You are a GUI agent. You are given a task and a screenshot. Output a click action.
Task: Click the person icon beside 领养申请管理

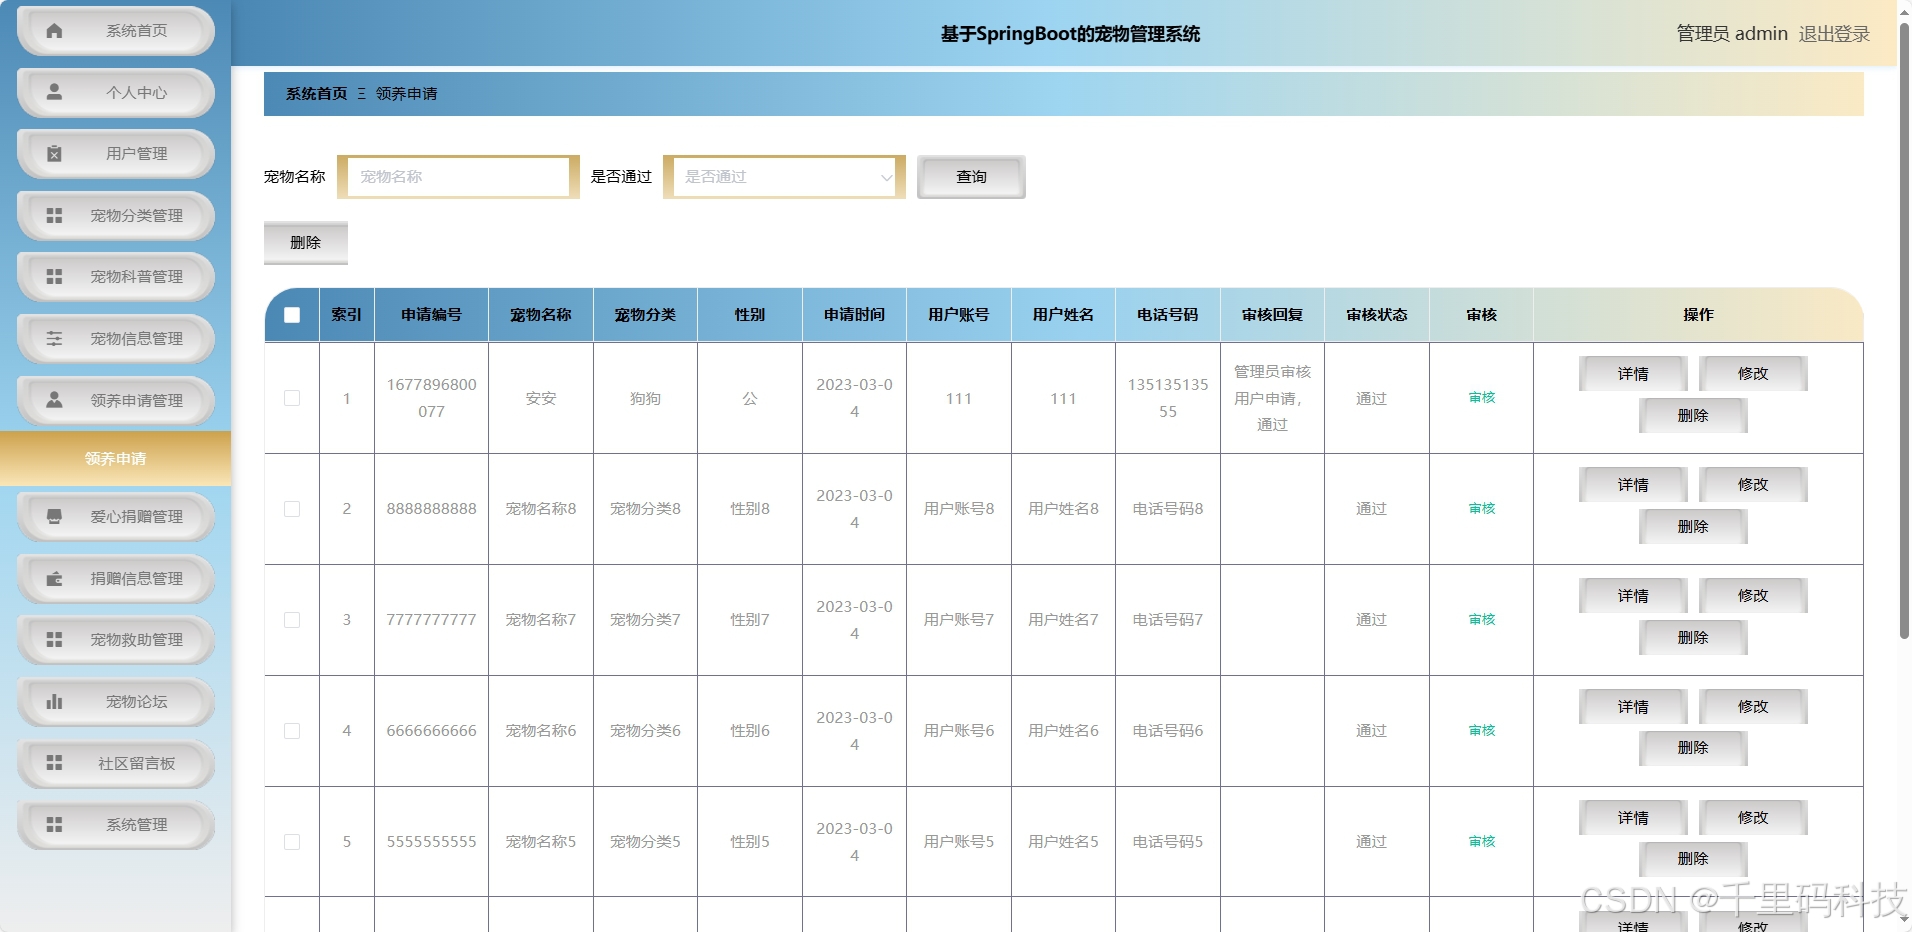(55, 400)
